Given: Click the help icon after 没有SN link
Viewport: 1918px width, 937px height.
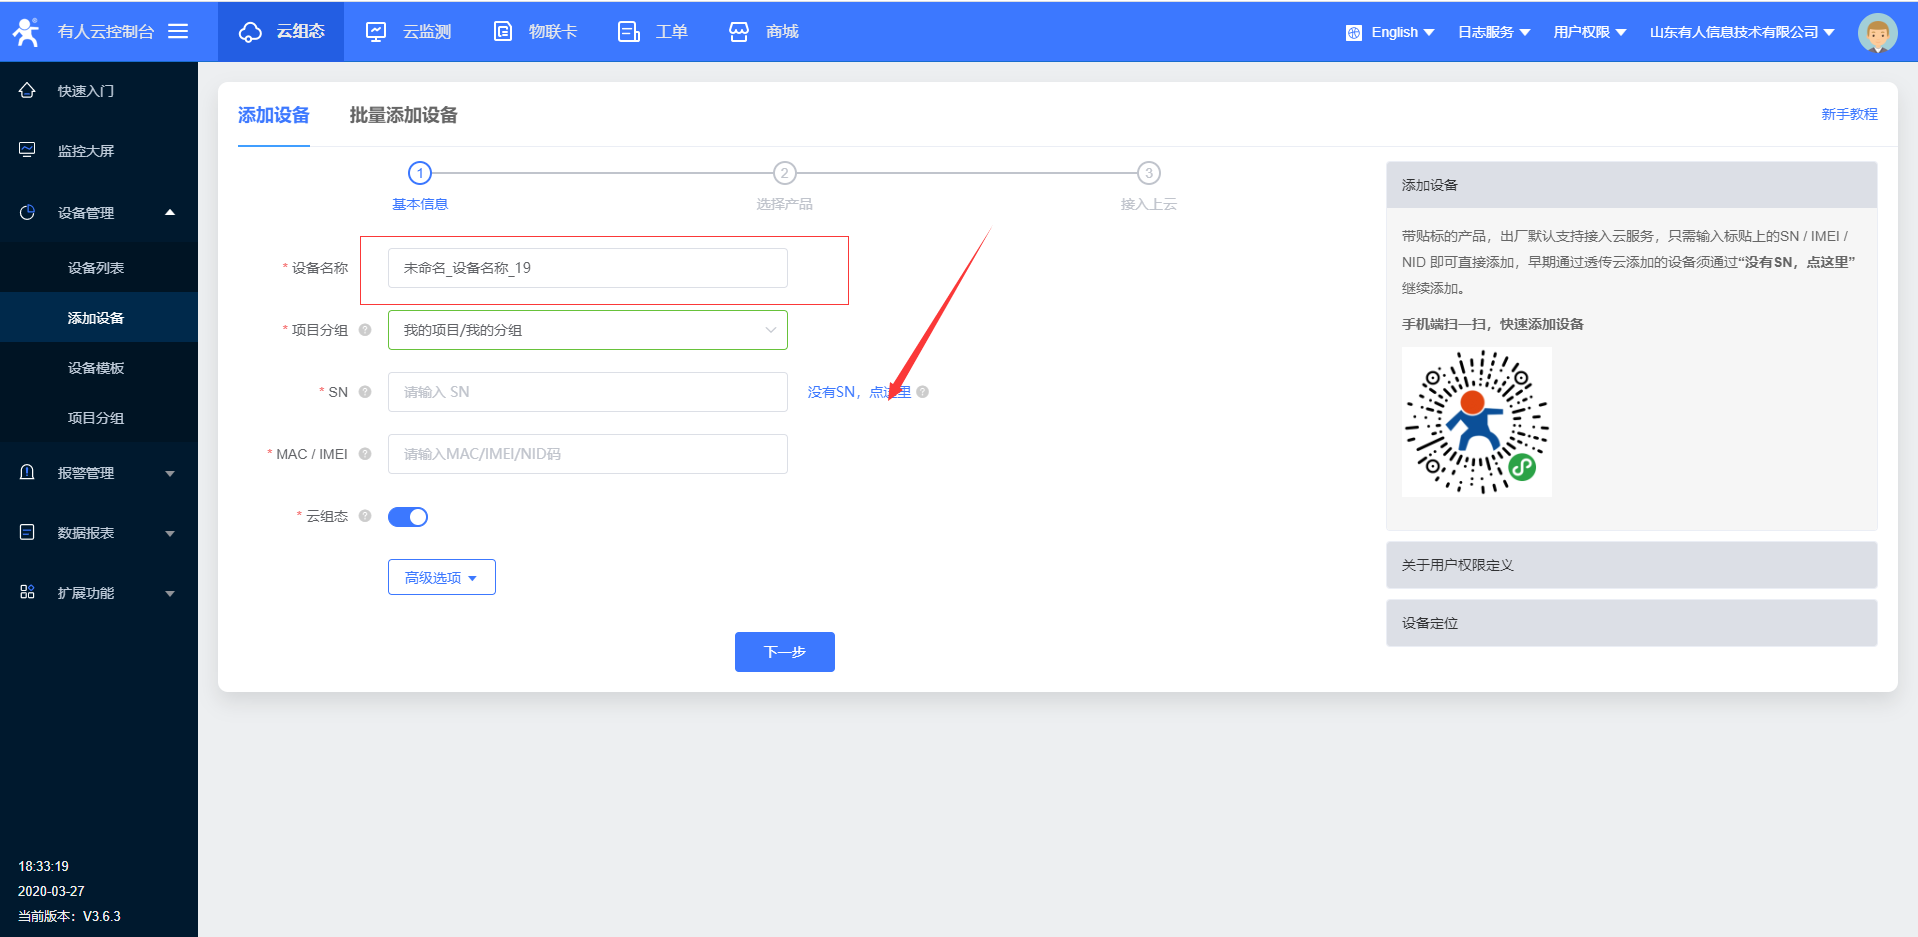Looking at the screenshot, I should pyautogui.click(x=923, y=392).
